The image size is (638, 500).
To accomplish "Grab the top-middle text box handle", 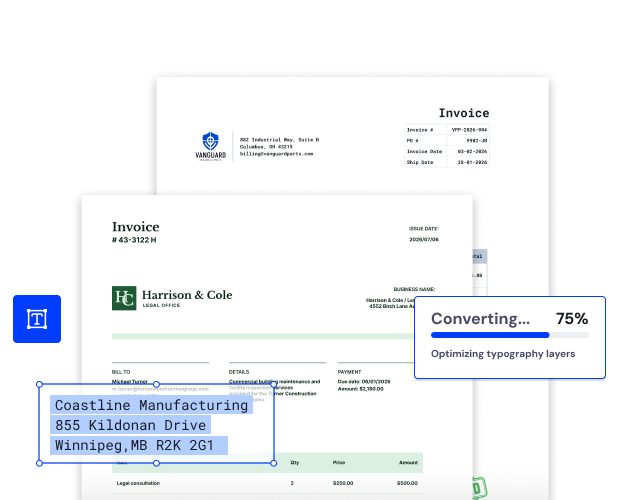I will click(x=156, y=384).
